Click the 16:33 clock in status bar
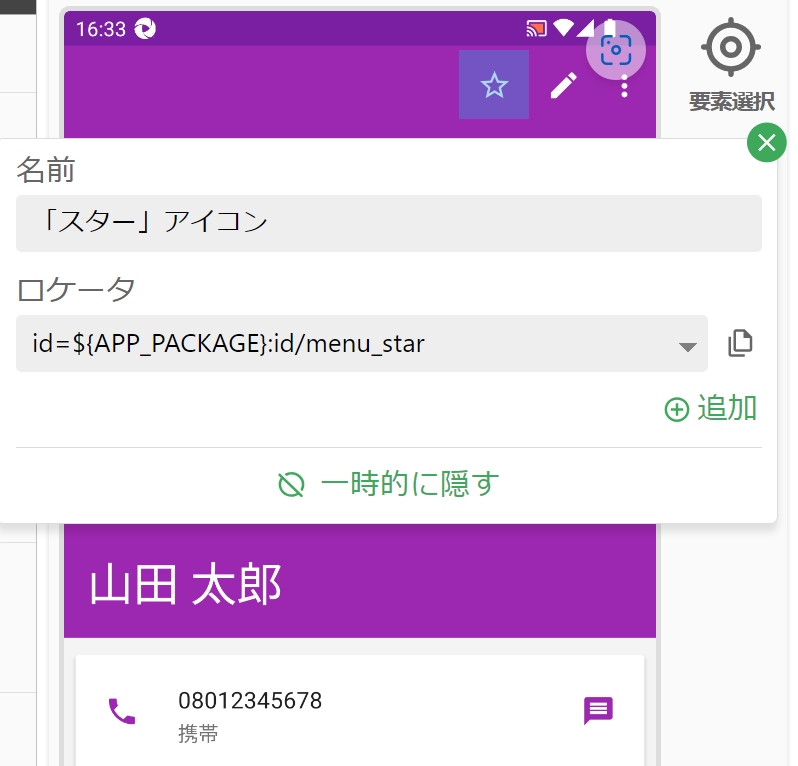 tap(101, 29)
